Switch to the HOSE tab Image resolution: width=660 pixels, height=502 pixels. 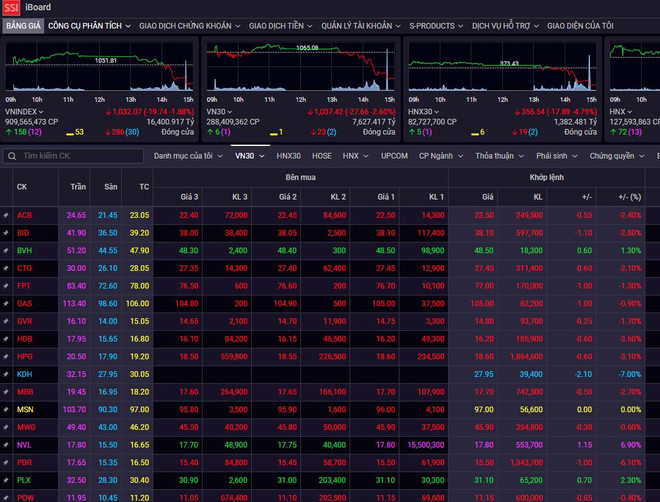(x=321, y=156)
